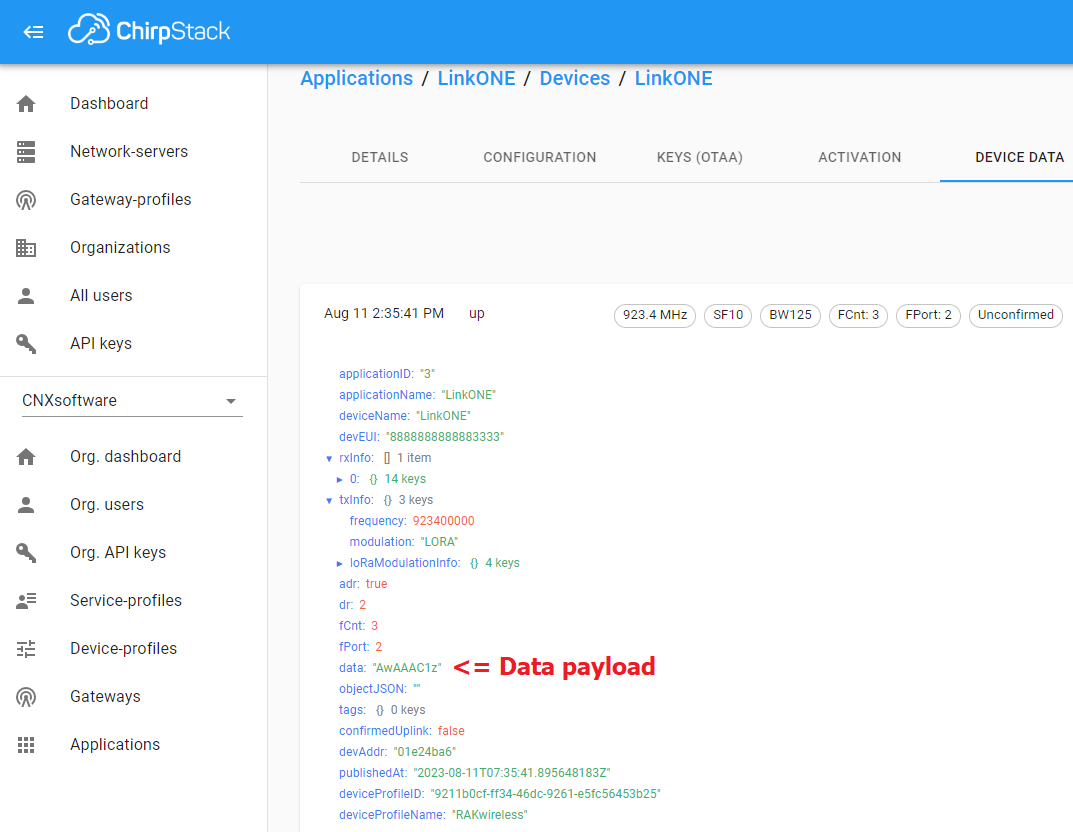The width and height of the screenshot is (1073, 832).
Task: Click the BW125 chip
Action: pos(790,315)
